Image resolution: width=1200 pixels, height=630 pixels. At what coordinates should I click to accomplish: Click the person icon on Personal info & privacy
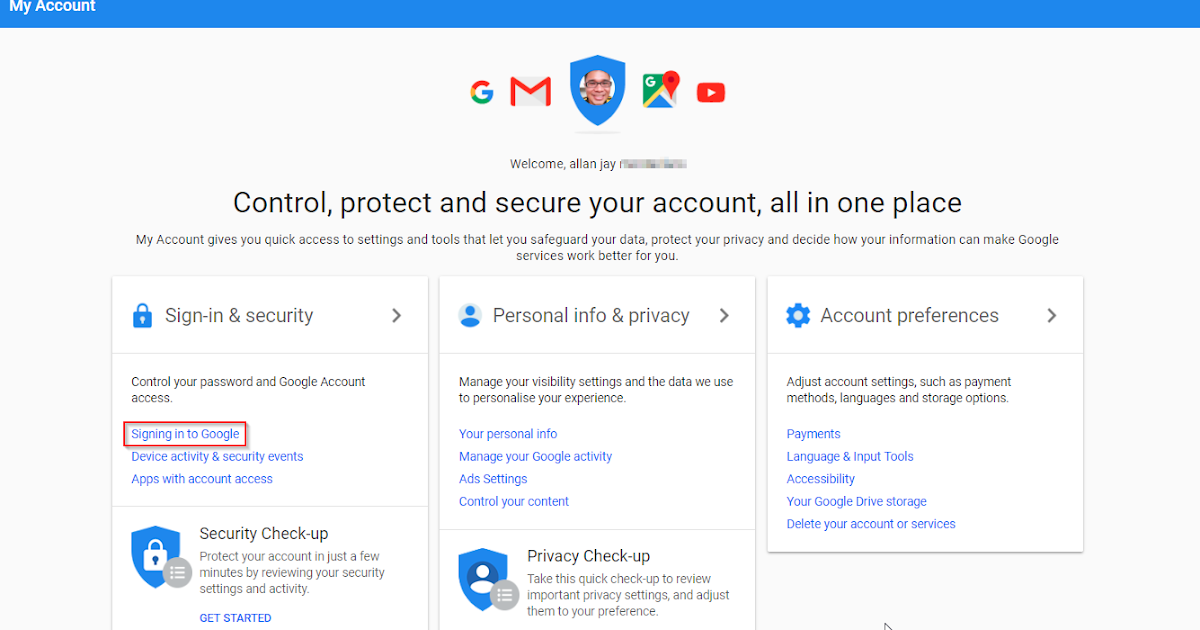[470, 314]
